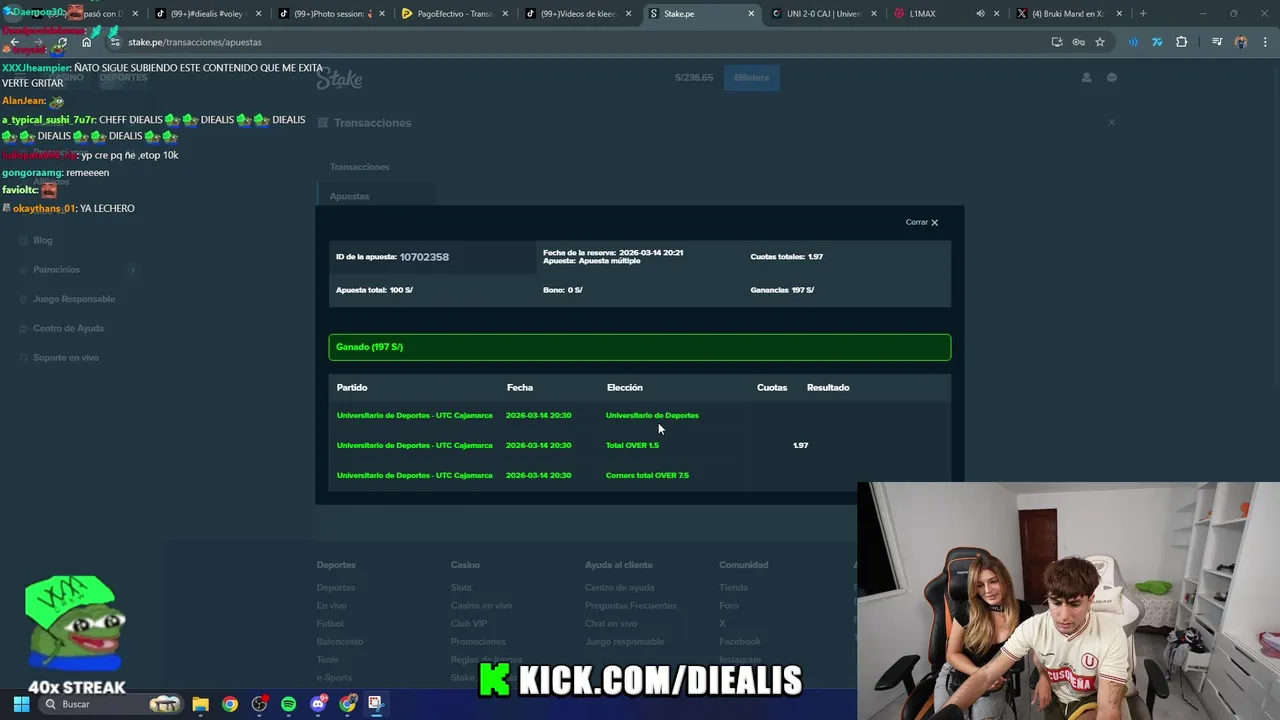Open the Foro footer link
This screenshot has width=1280, height=720.
point(729,605)
